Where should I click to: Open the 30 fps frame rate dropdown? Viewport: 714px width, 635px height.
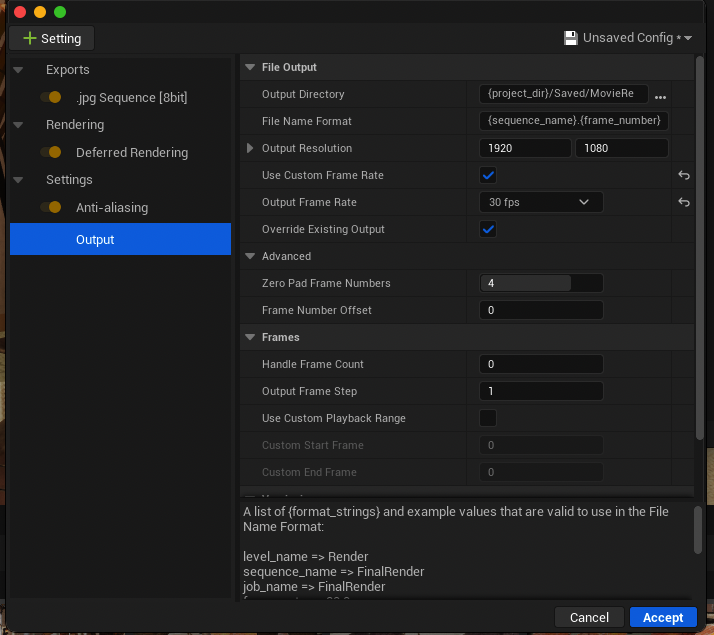coord(541,202)
